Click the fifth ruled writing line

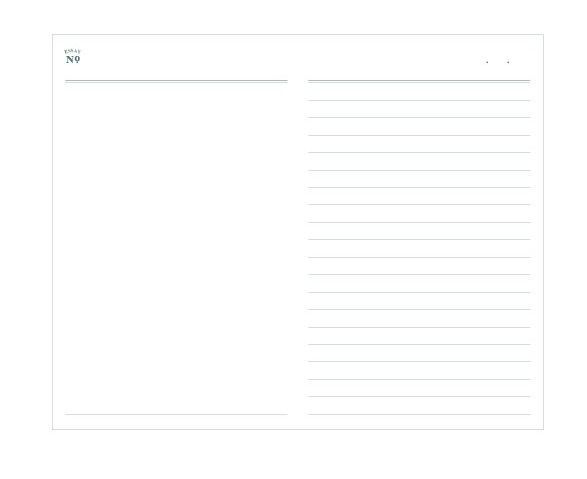tap(419, 170)
